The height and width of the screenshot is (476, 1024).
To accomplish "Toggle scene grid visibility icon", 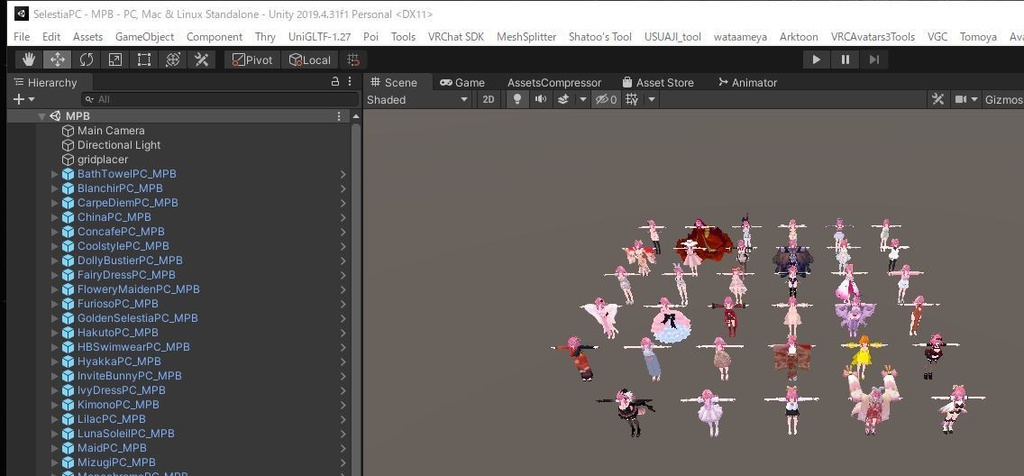I will click(632, 99).
